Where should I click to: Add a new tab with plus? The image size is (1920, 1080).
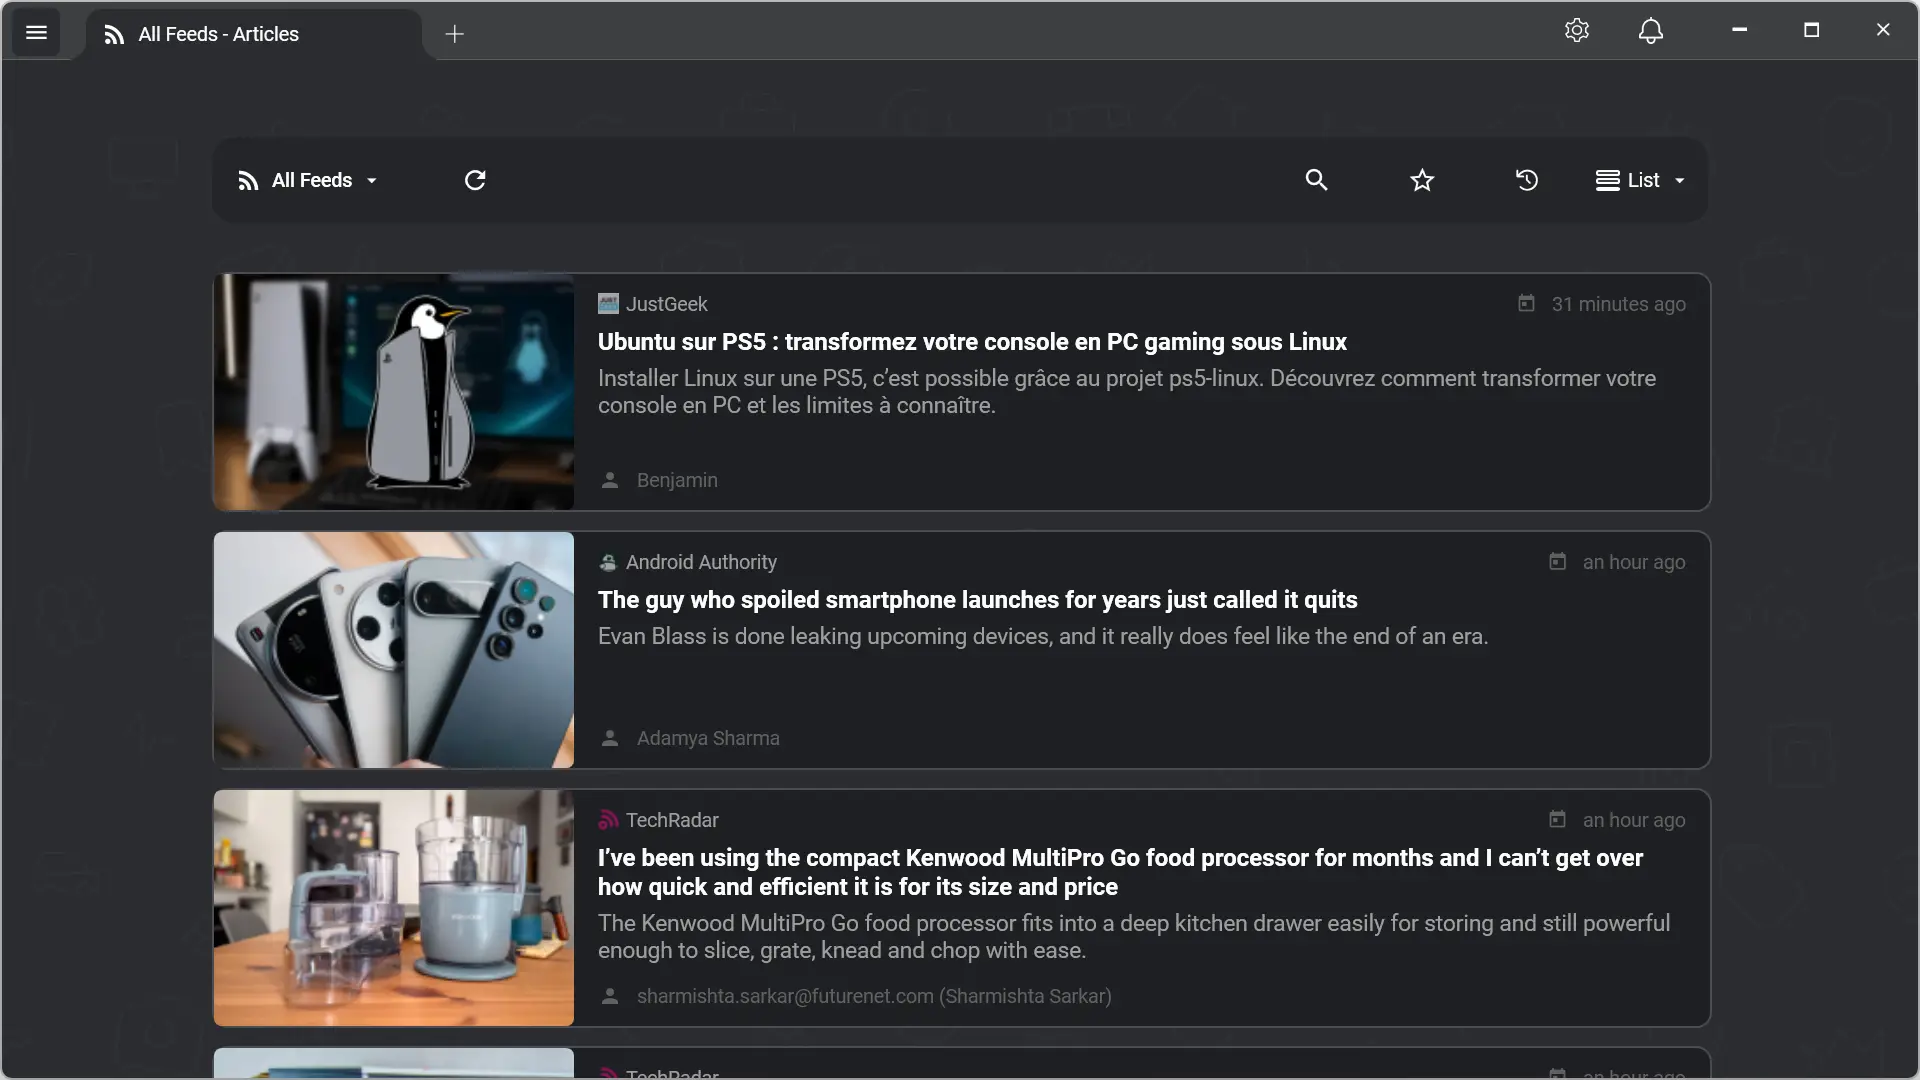455,34
